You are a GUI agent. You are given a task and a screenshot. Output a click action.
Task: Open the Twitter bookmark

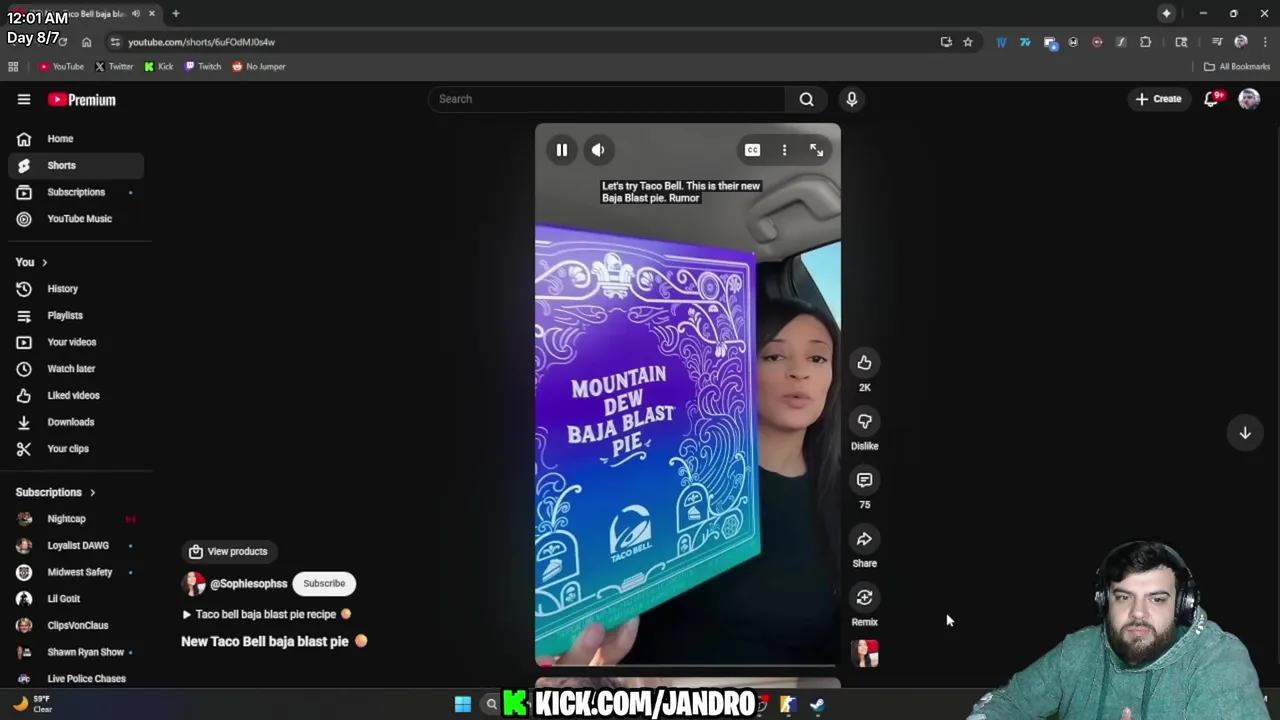114,67
